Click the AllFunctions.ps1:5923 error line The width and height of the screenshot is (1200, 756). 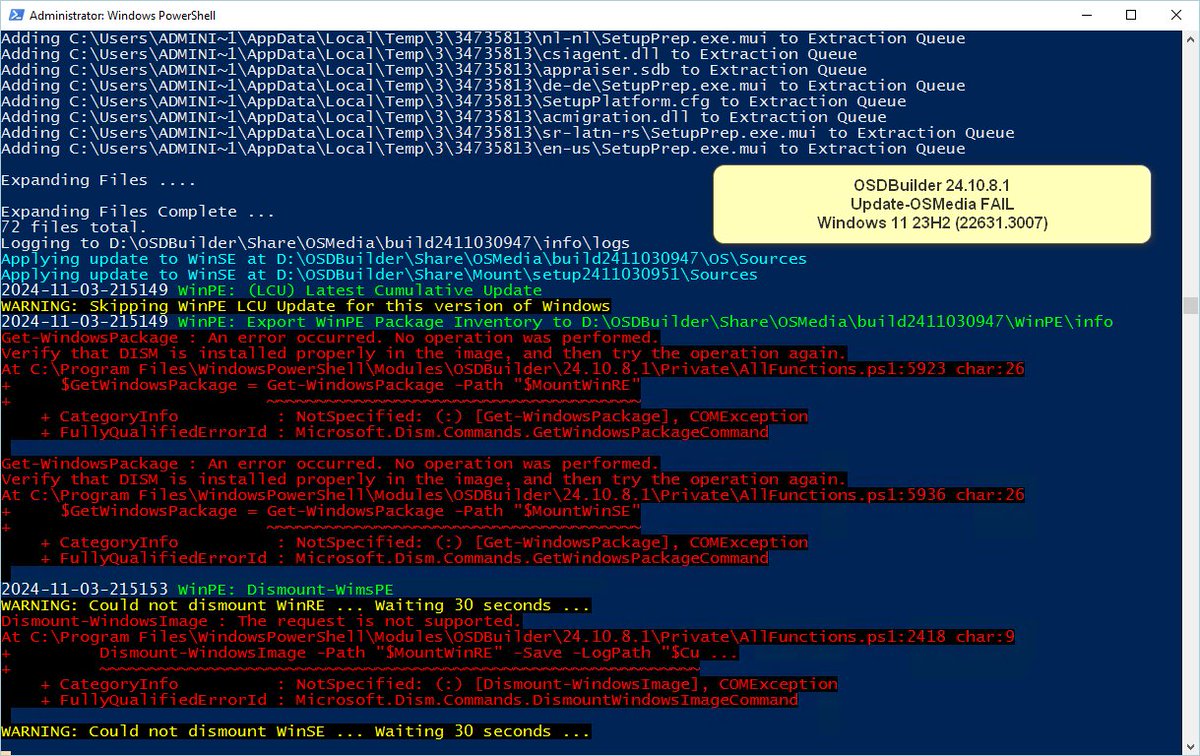[512, 369]
